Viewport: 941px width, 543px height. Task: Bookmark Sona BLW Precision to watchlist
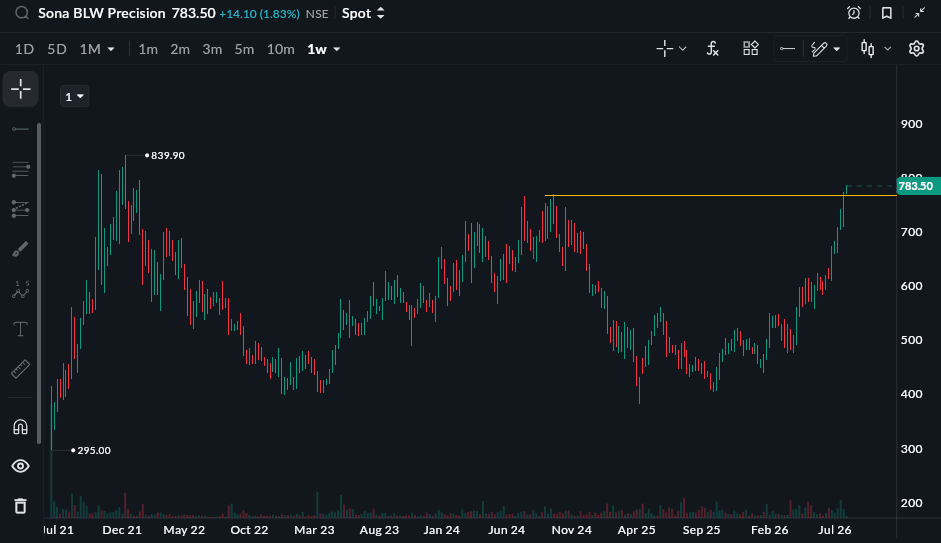coord(886,13)
